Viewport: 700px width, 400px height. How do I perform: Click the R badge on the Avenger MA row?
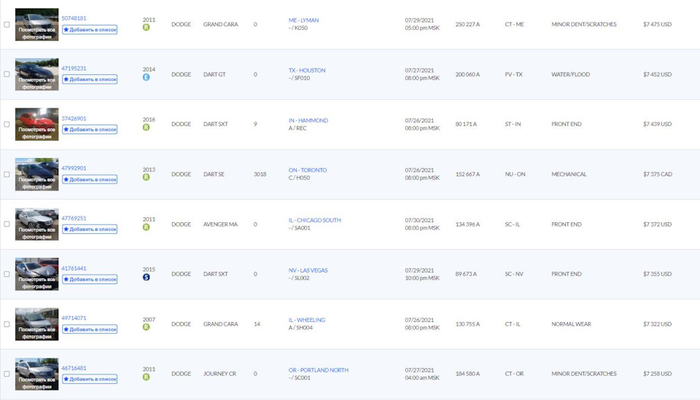tap(149, 228)
